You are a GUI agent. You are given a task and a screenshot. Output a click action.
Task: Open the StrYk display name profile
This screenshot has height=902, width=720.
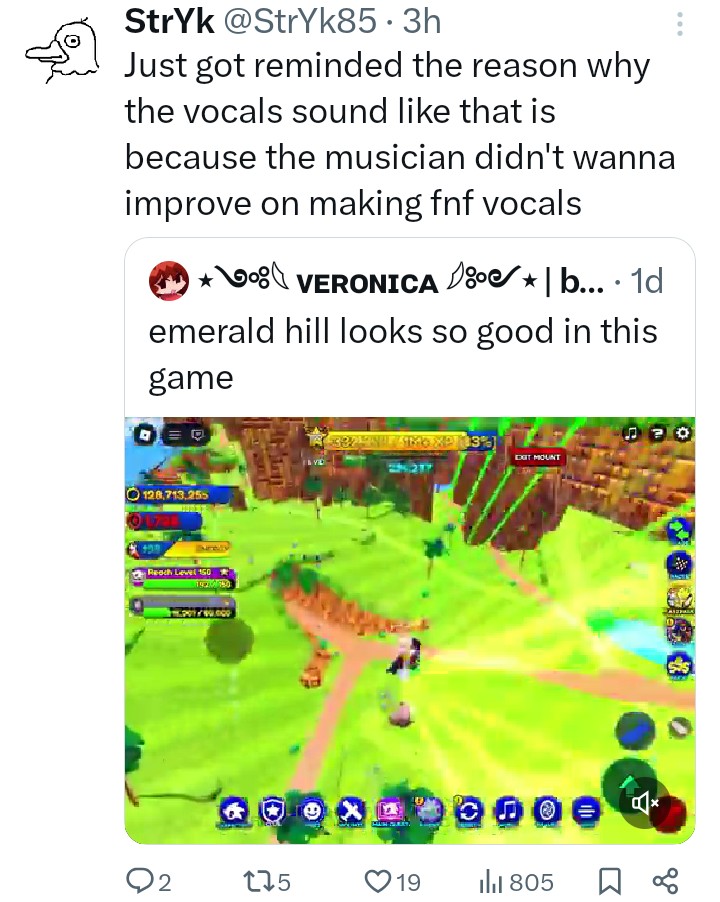pyautogui.click(x=170, y=21)
